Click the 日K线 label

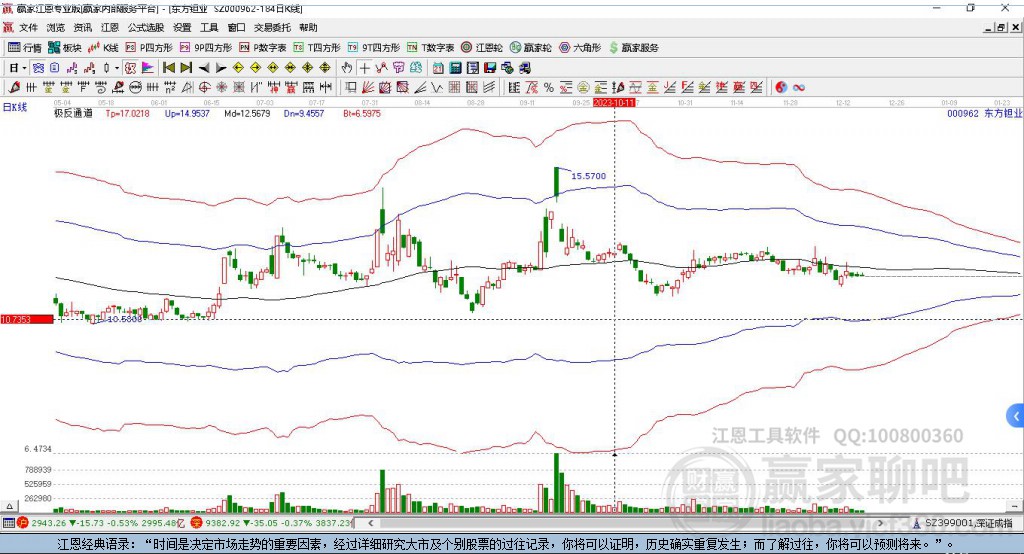pyautogui.click(x=14, y=108)
